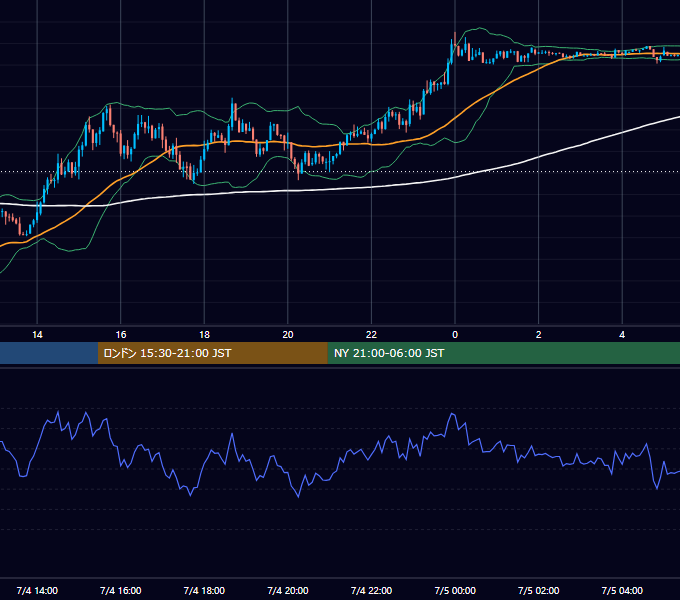Click the oscillator peak near 7/5 00:00
Viewport: 680px width, 600px height.
tap(452, 414)
